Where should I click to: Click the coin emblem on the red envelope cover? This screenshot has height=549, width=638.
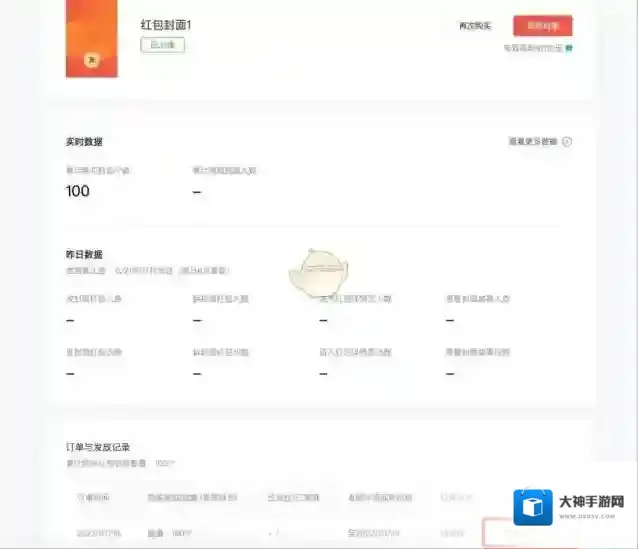coord(92,60)
